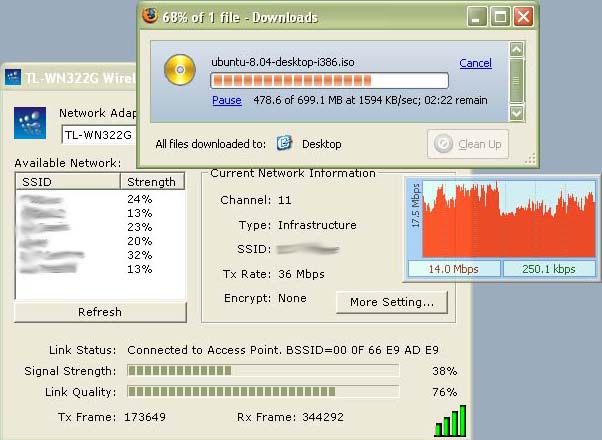Click the 17.5 Mbps graph scale label
The height and width of the screenshot is (440, 602).
tap(415, 206)
